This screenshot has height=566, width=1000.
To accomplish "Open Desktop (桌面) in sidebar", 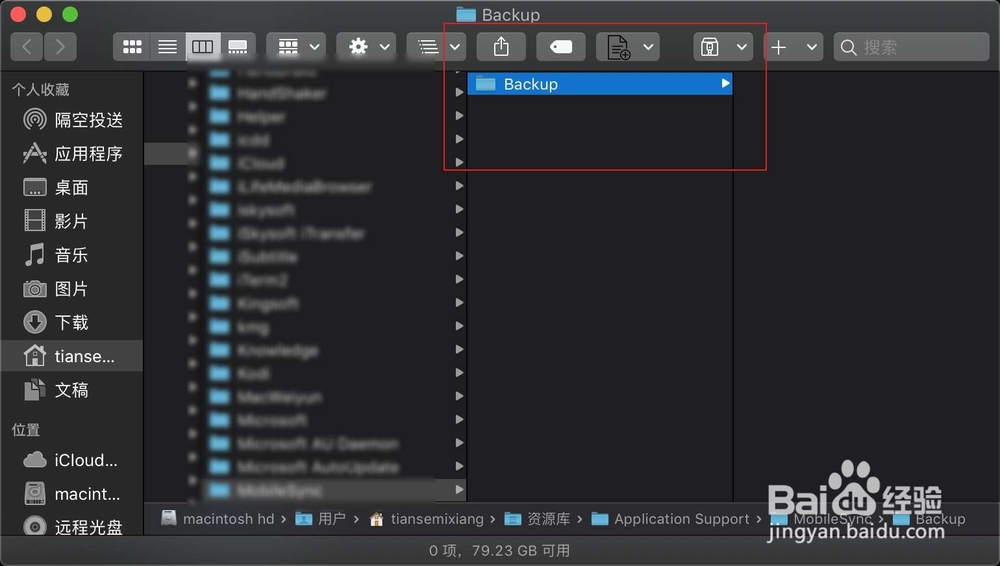I will click(72, 187).
